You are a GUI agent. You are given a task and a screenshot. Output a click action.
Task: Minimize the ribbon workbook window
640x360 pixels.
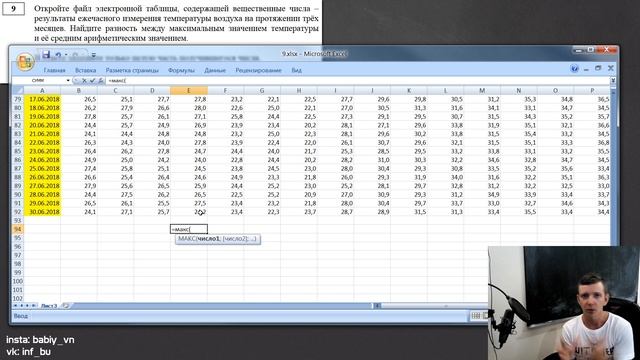pos(586,69)
